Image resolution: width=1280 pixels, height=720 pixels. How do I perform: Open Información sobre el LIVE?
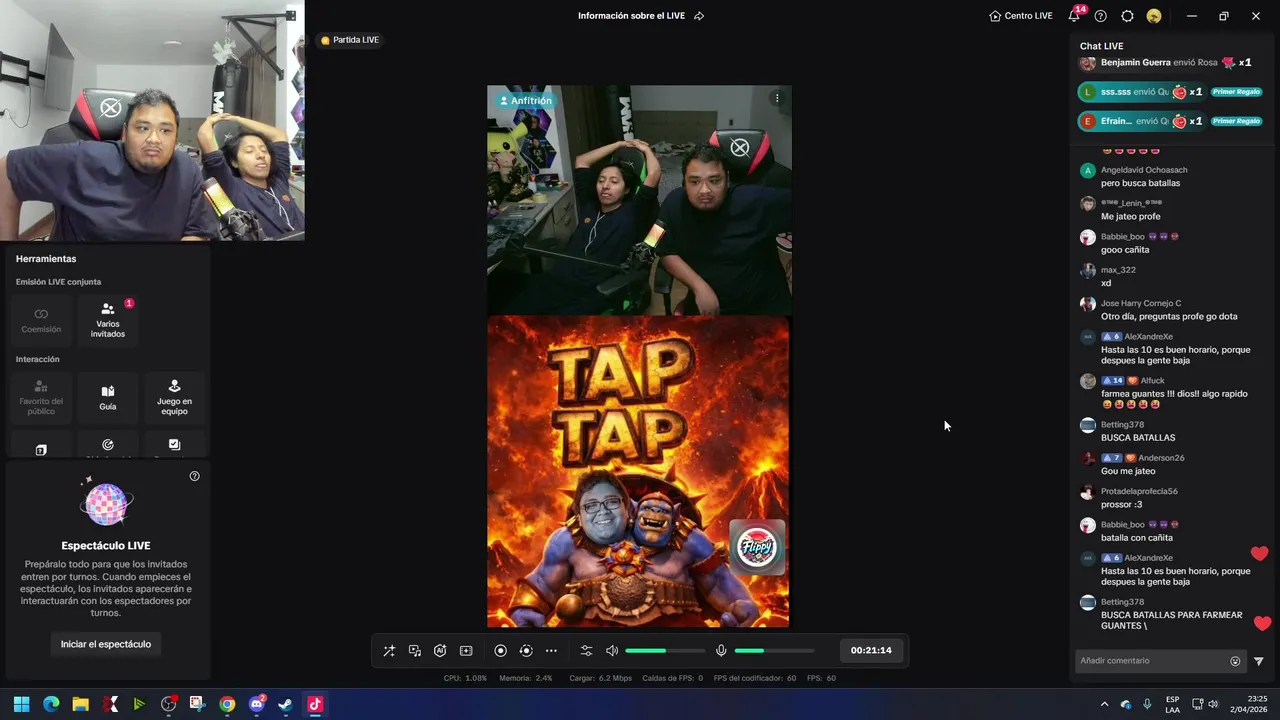point(633,16)
